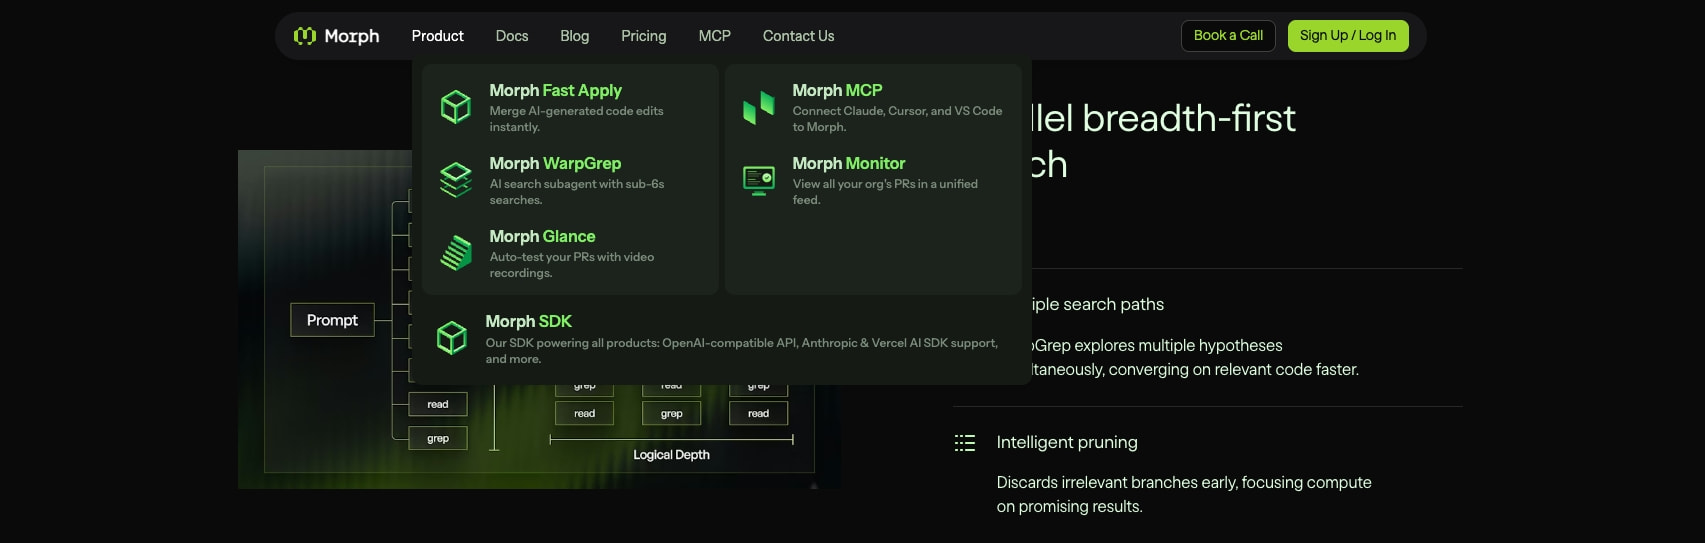The height and width of the screenshot is (543, 1705).
Task: Click the Morph MCP icon
Action: [759, 107]
